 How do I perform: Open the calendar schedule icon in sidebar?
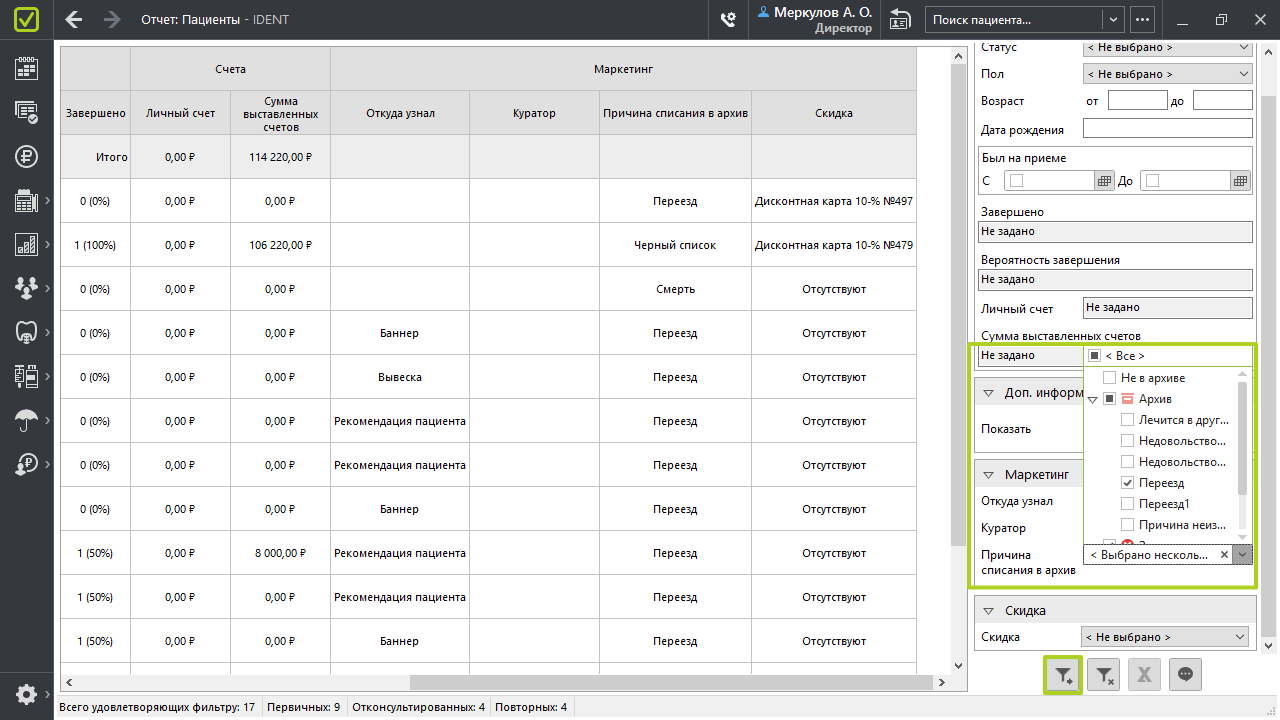[26, 68]
